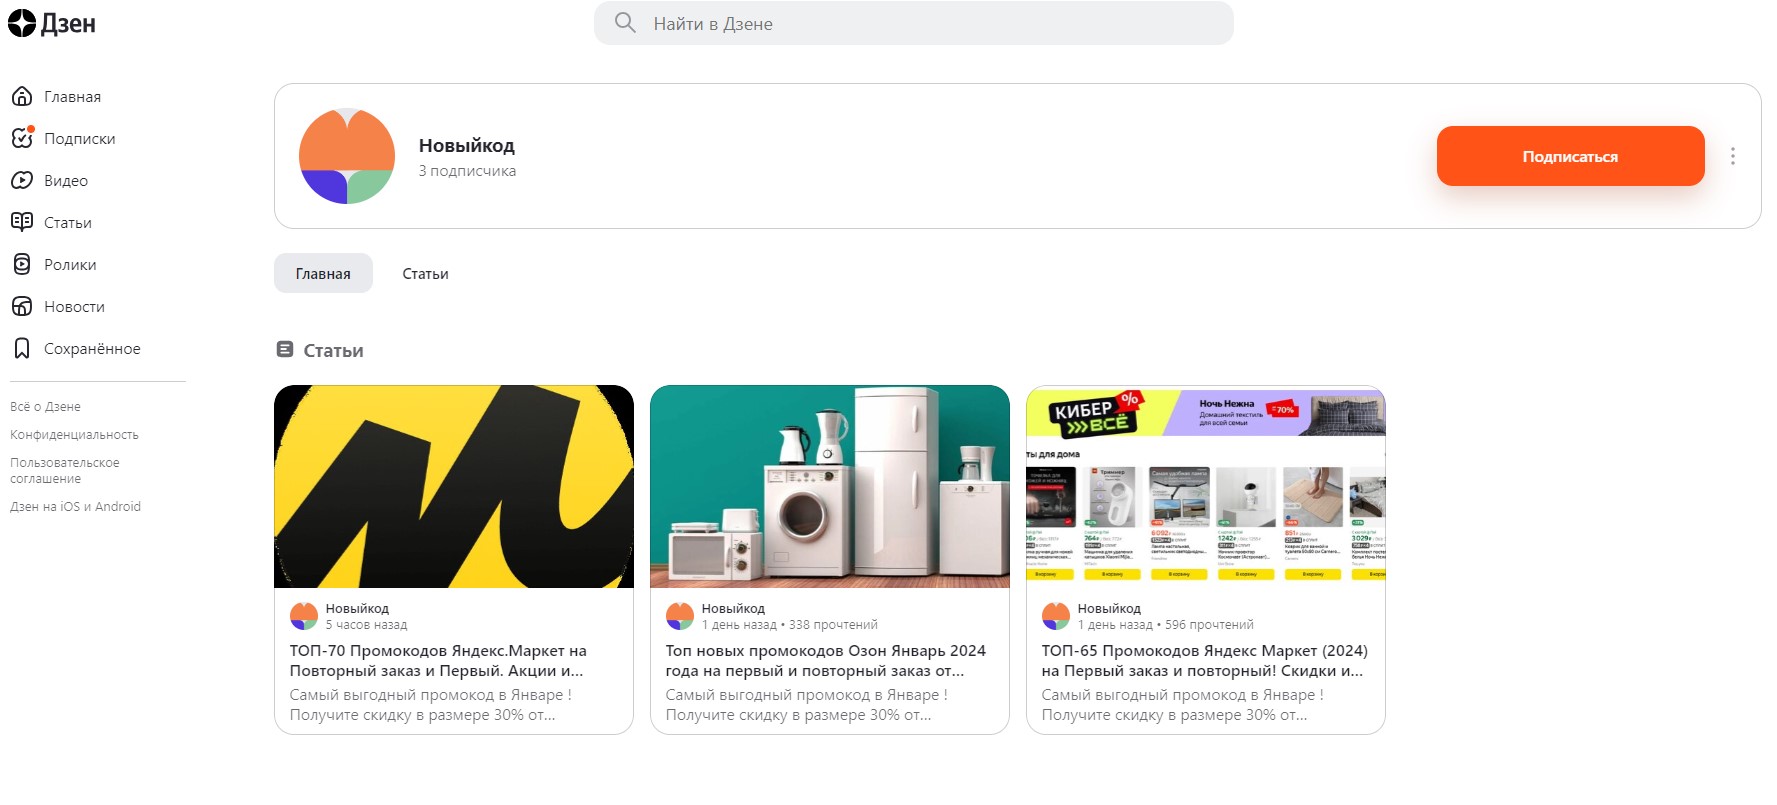Switch to the channel's Главная tab
The width and height of the screenshot is (1777, 805).
pyautogui.click(x=323, y=274)
